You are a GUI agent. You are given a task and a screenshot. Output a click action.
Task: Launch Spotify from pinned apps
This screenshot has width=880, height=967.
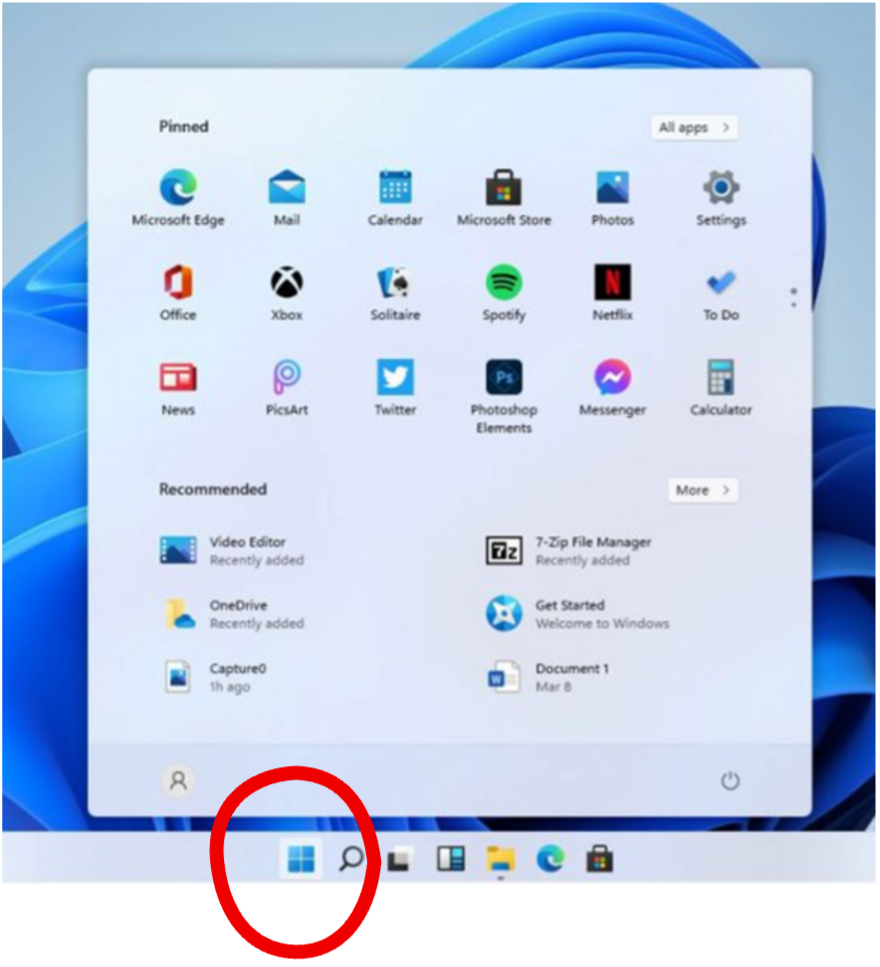[504, 283]
